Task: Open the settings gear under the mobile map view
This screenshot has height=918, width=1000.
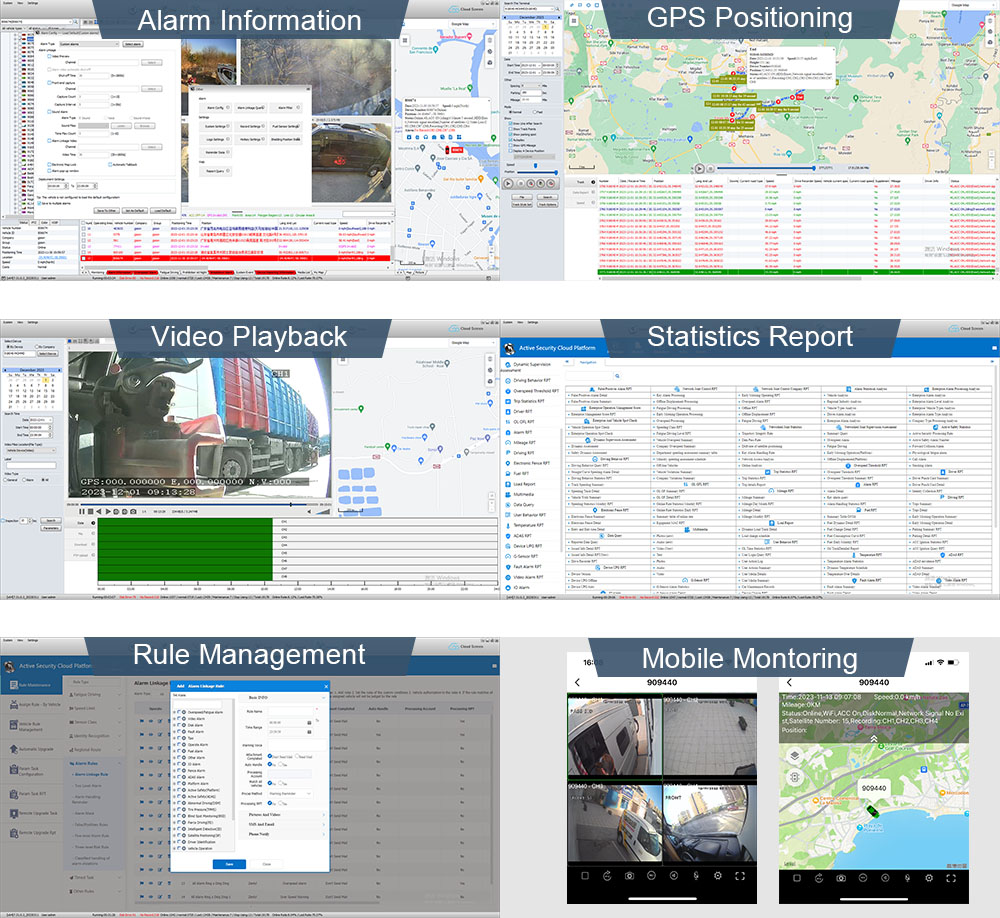Action: (x=929, y=878)
